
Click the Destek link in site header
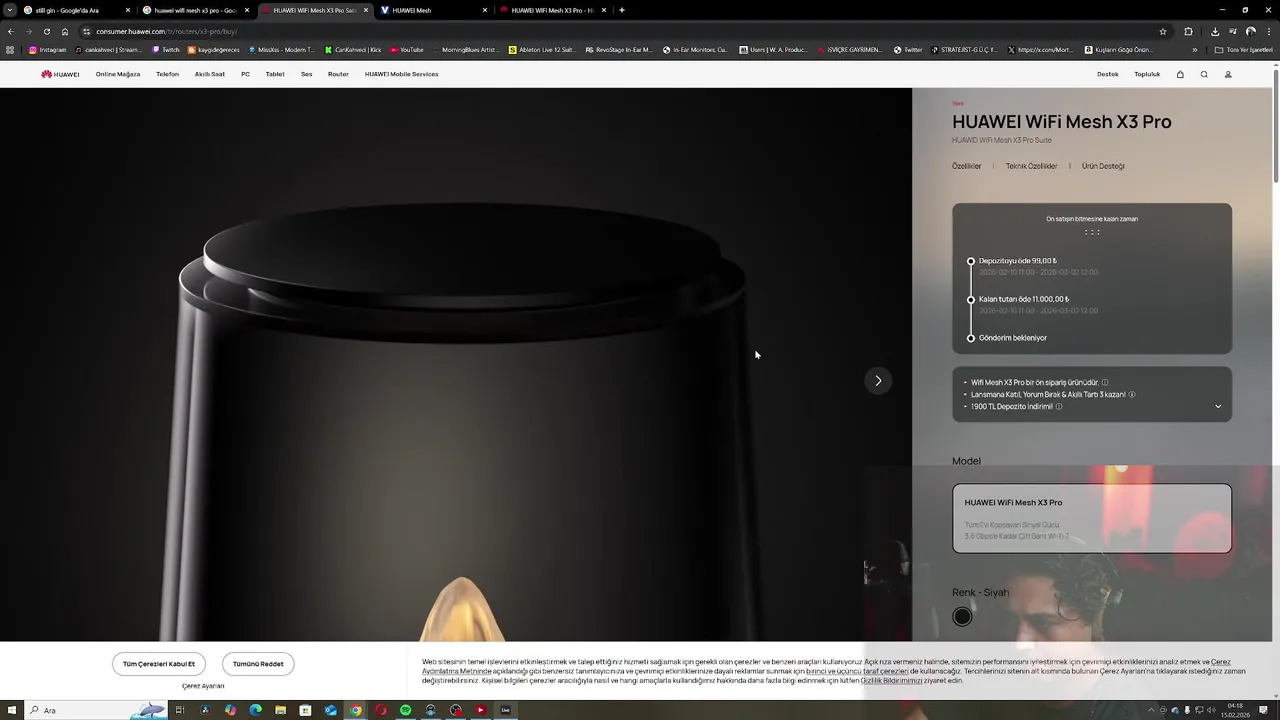[x=1108, y=74]
